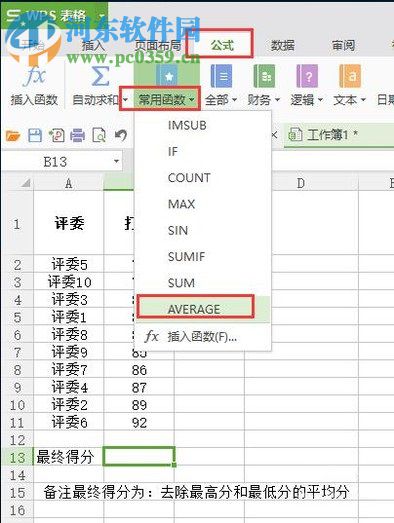Click the Insert Function fx icon
This screenshot has width=394, height=523.
click(x=34, y=76)
